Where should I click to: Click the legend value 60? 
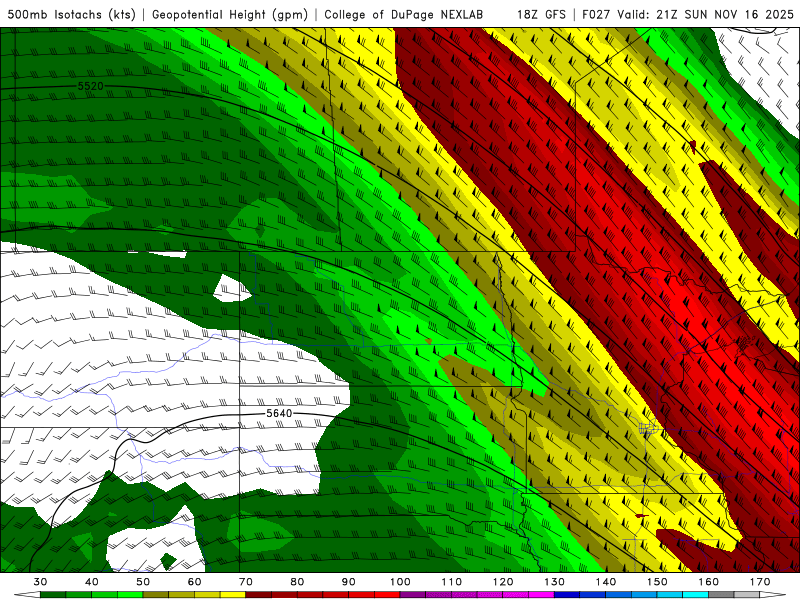(194, 582)
